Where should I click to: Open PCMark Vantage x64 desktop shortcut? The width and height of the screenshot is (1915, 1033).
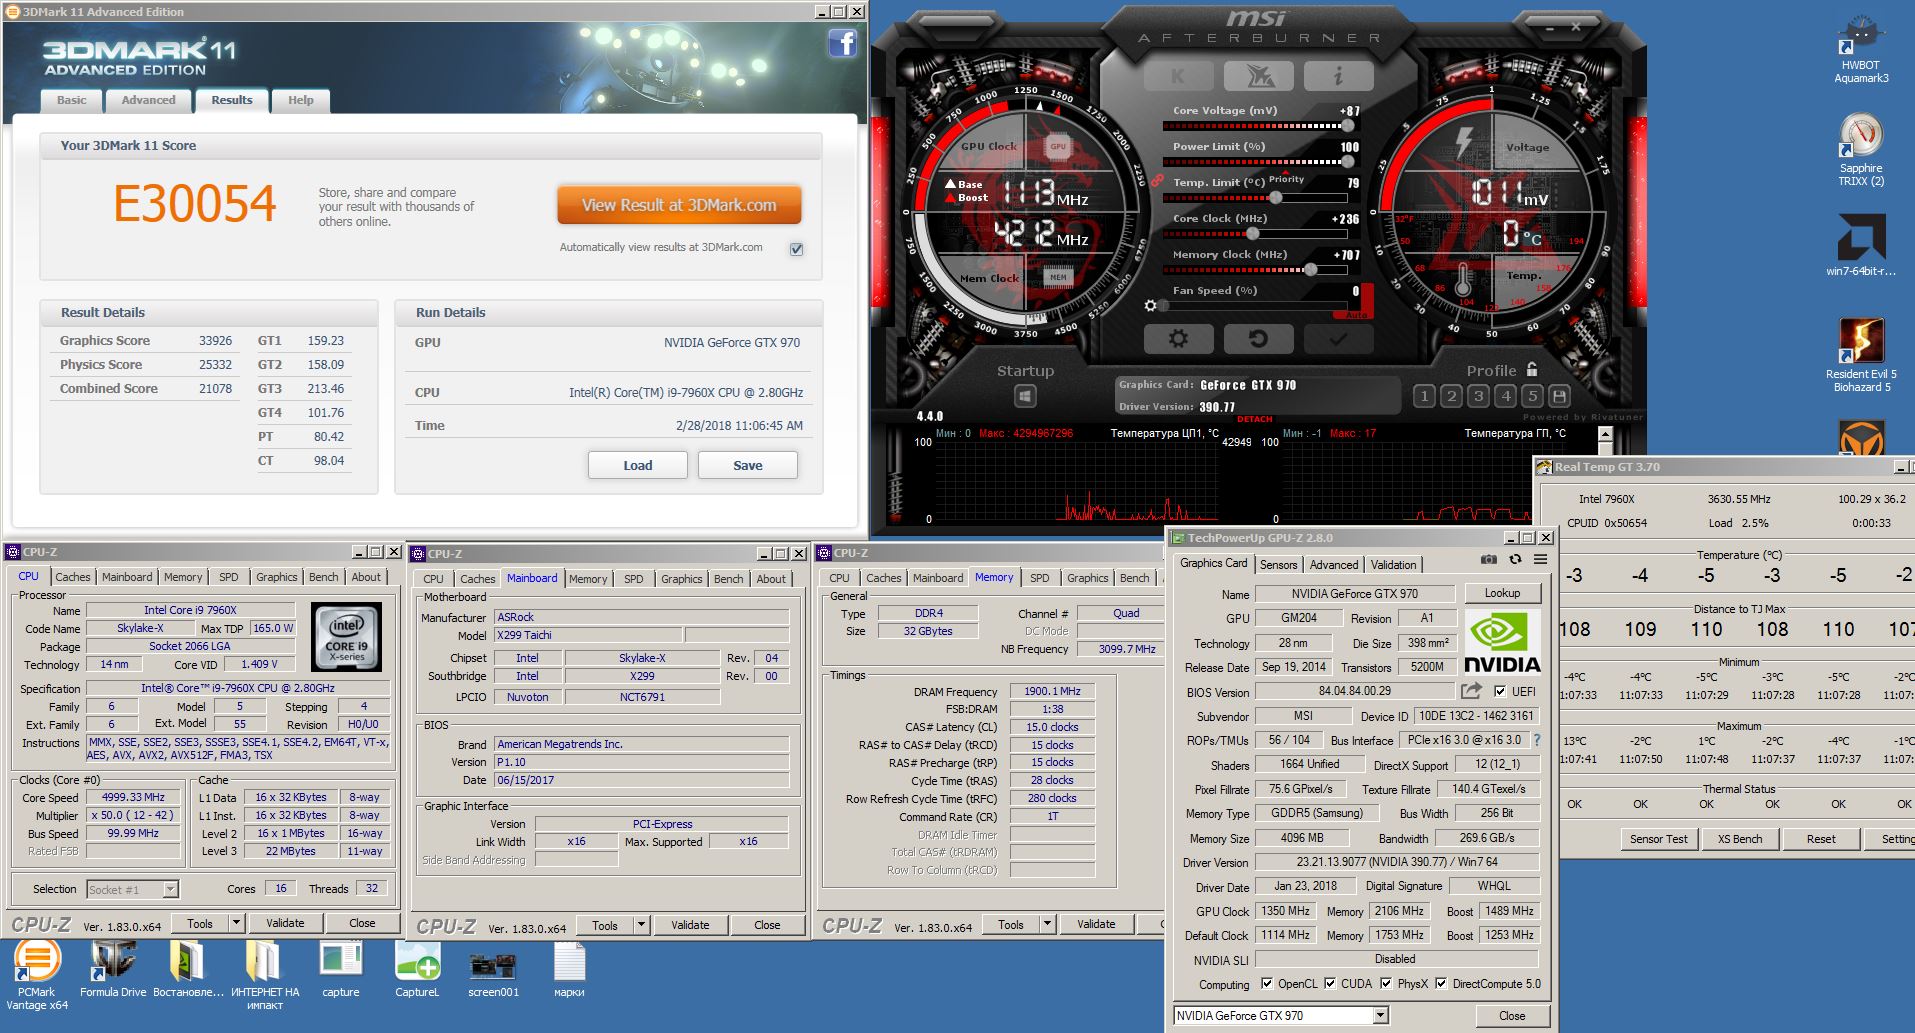click(37, 975)
